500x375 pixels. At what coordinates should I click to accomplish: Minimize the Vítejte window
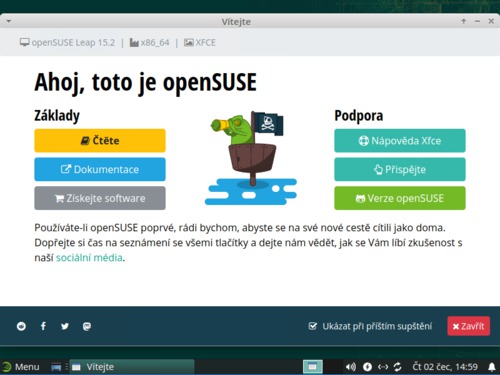click(477, 21)
